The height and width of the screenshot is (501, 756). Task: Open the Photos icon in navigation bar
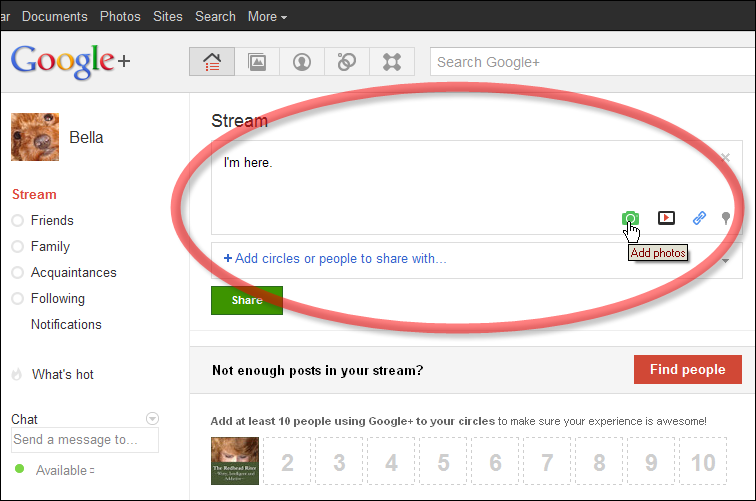[257, 62]
